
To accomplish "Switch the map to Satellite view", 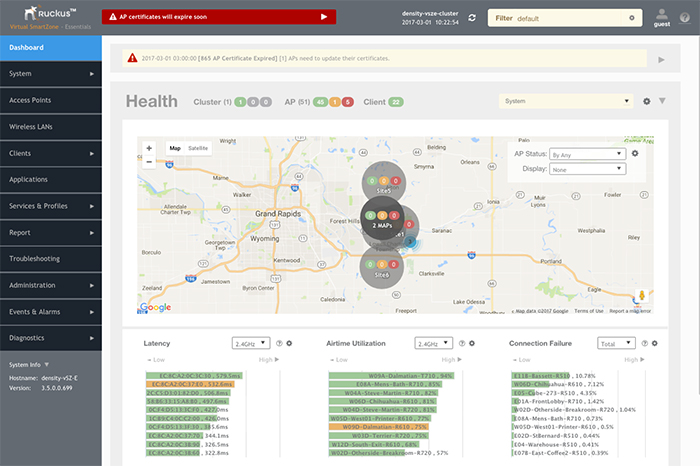I will [198, 148].
